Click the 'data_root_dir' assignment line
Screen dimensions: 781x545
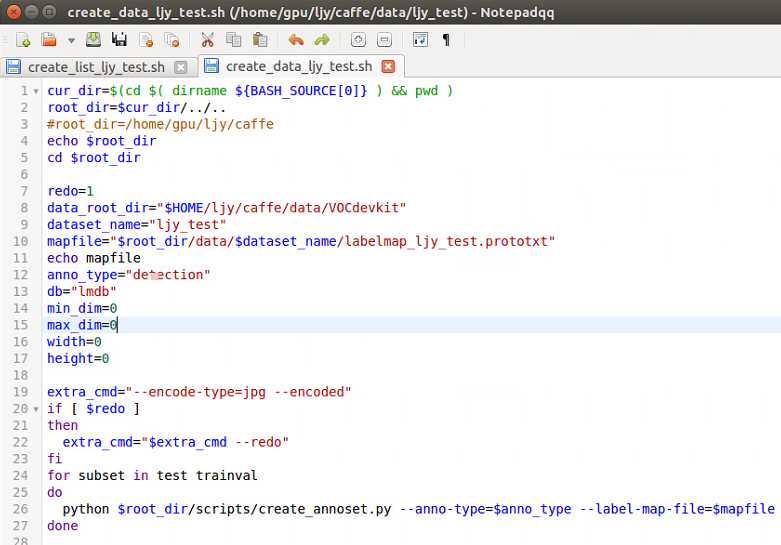pos(227,208)
